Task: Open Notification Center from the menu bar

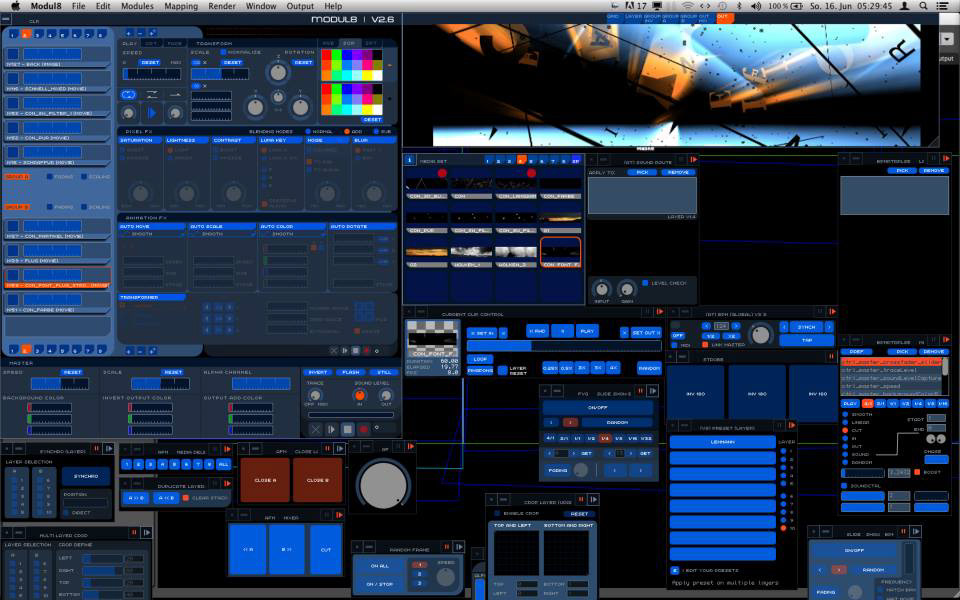Action: 943,6
